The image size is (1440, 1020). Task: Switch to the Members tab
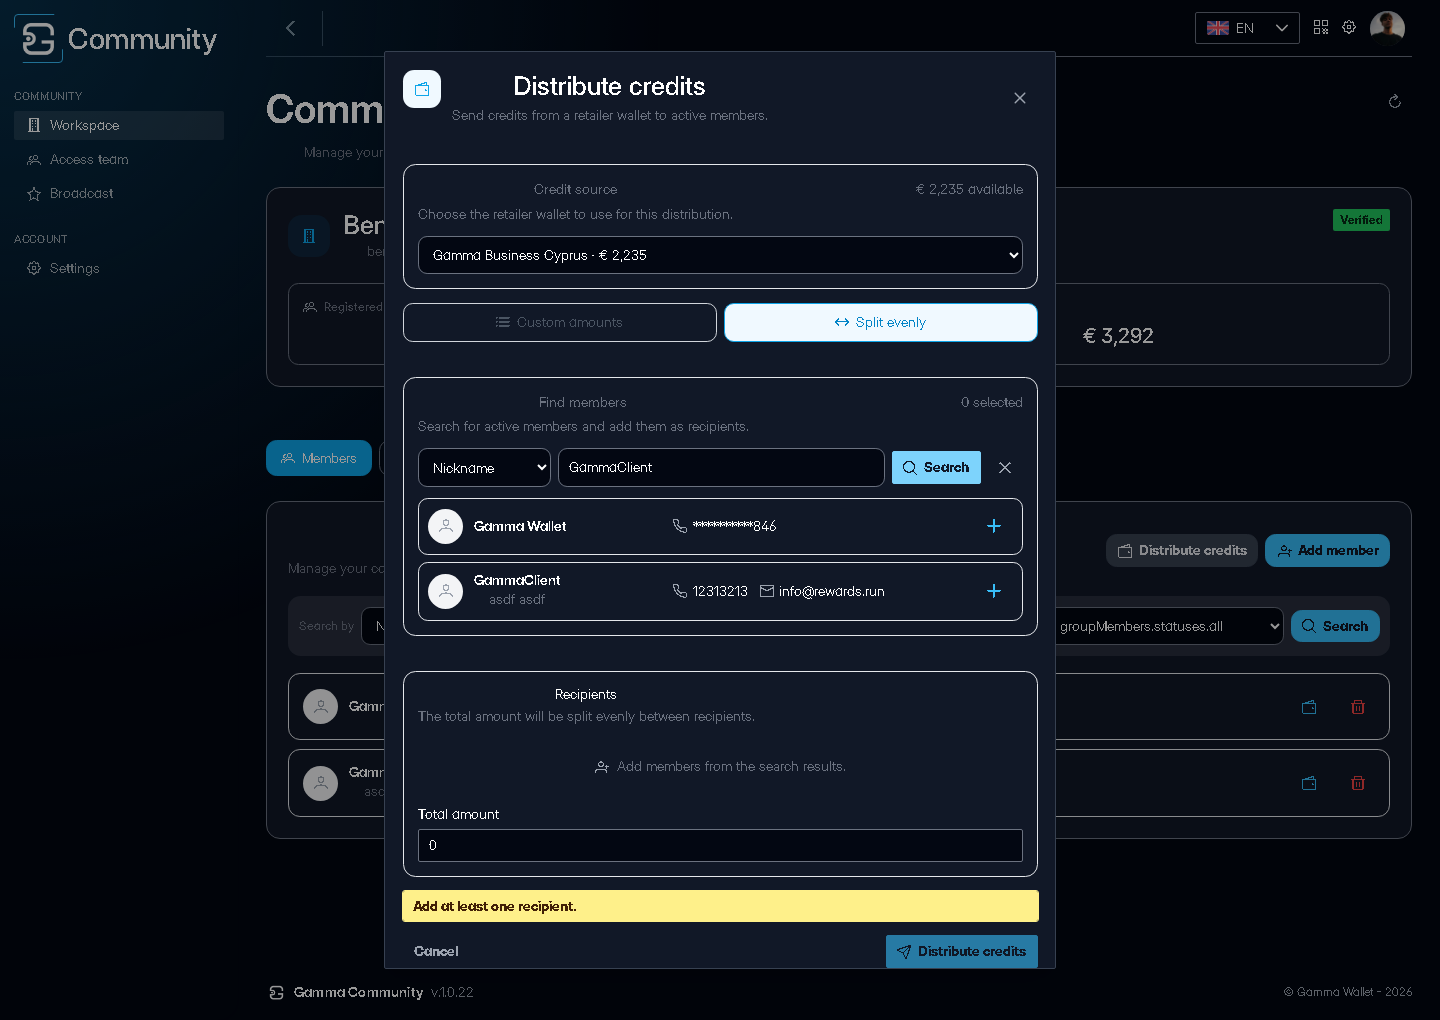tap(319, 458)
